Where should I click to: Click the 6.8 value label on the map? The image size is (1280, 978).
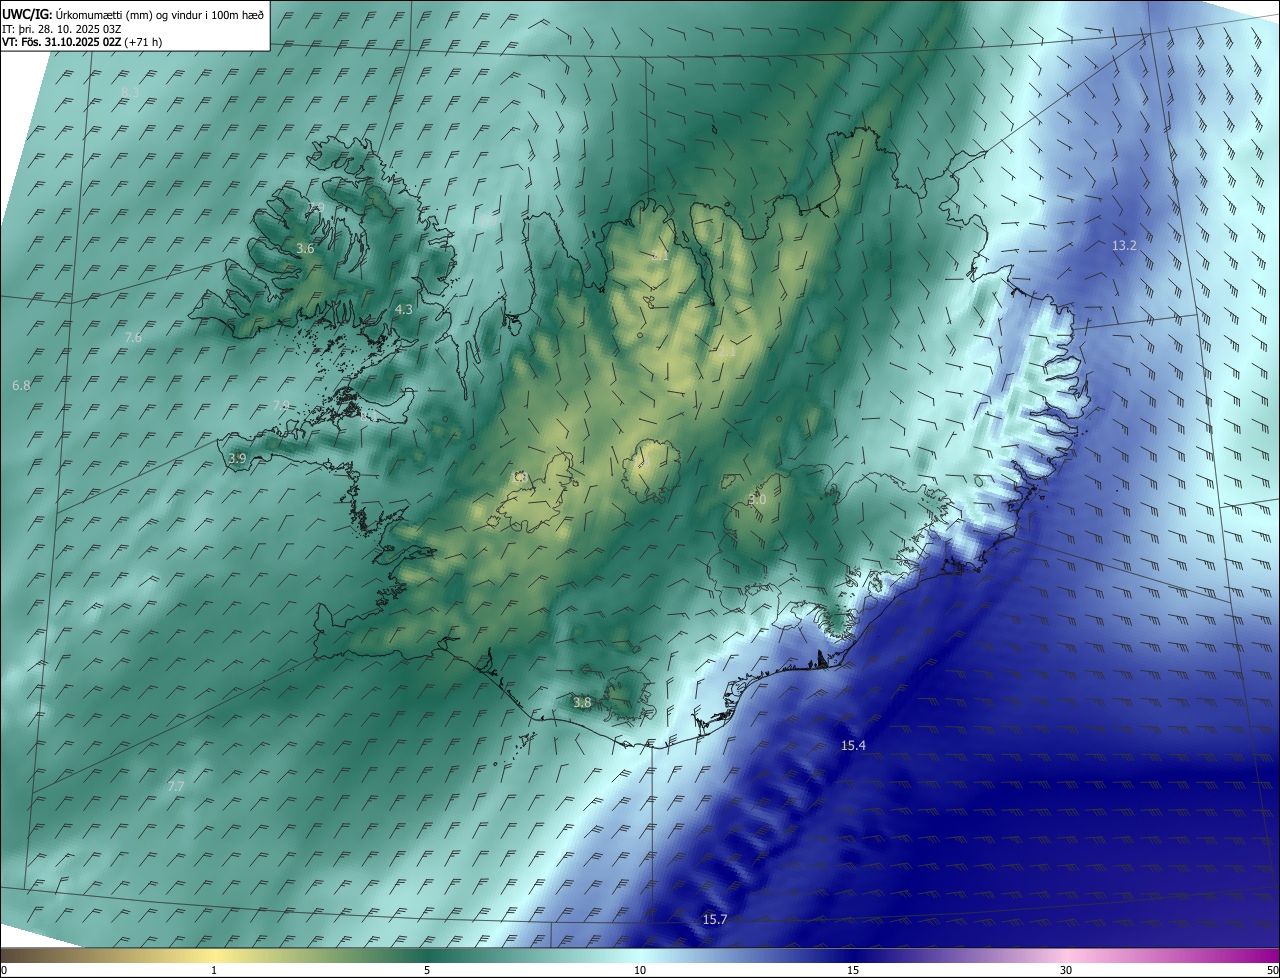click(21, 385)
